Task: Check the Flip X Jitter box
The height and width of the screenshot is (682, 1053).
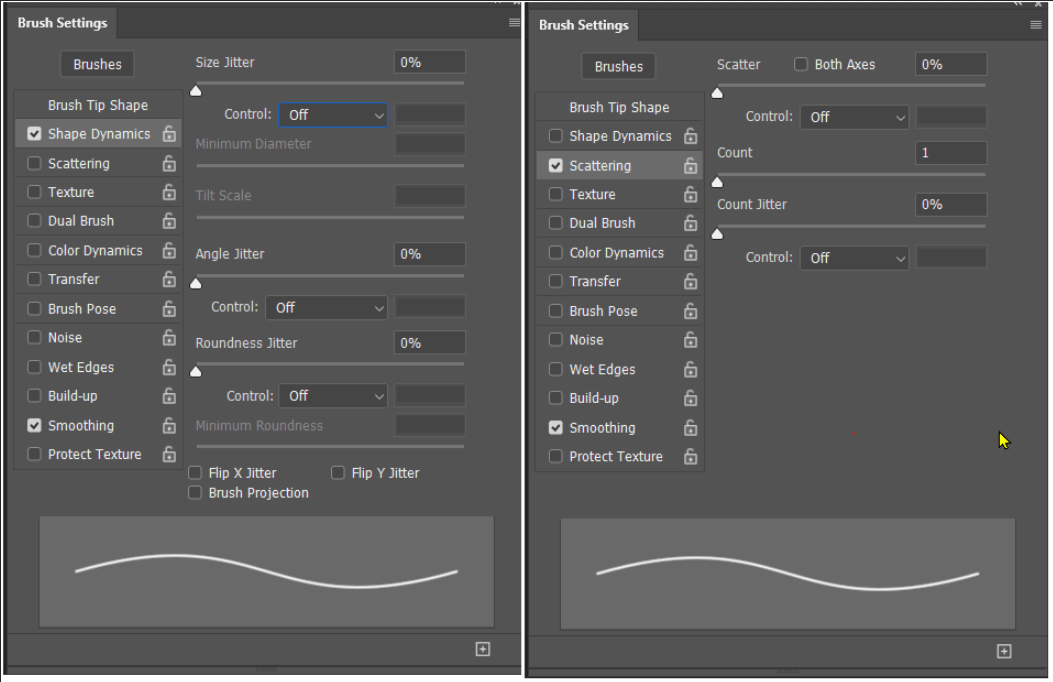Action: [x=195, y=472]
